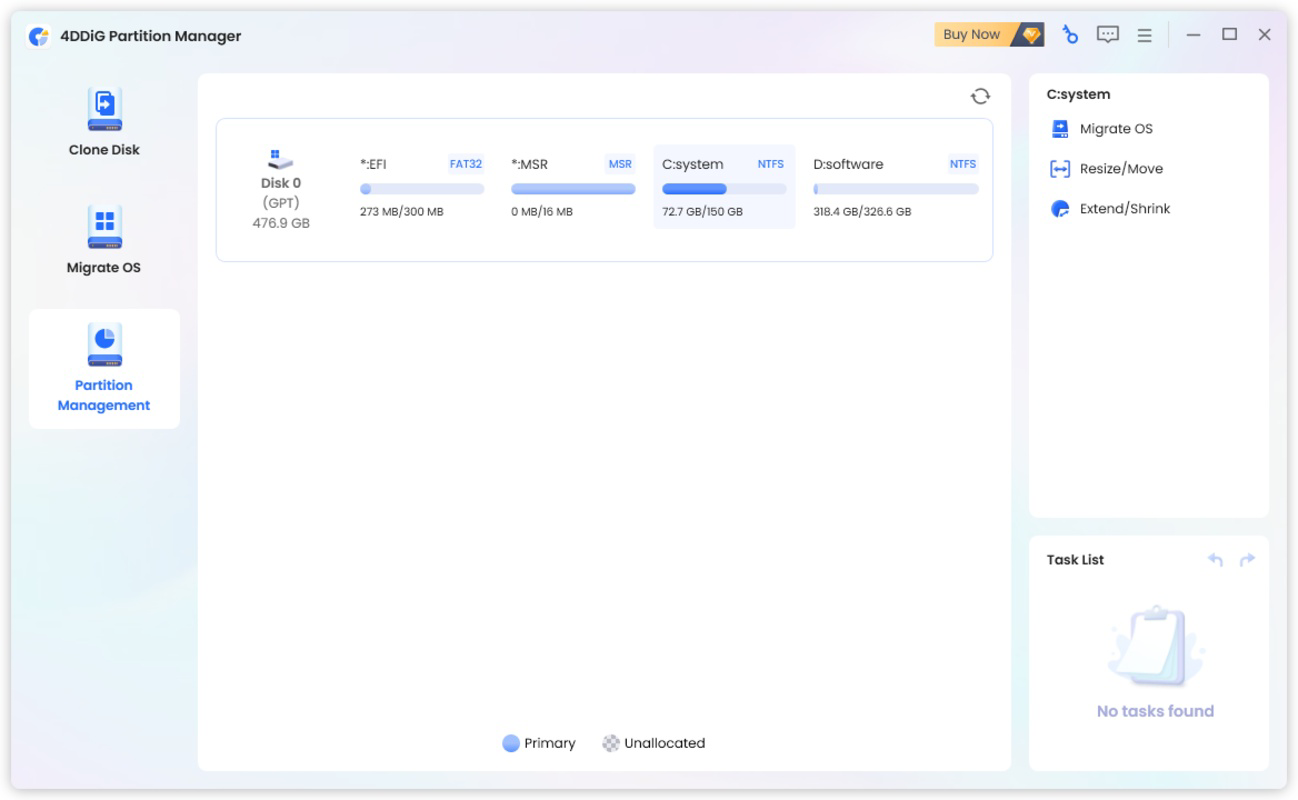
Task: Click the Extend/Shrink icon
Action: pyautogui.click(x=1060, y=209)
